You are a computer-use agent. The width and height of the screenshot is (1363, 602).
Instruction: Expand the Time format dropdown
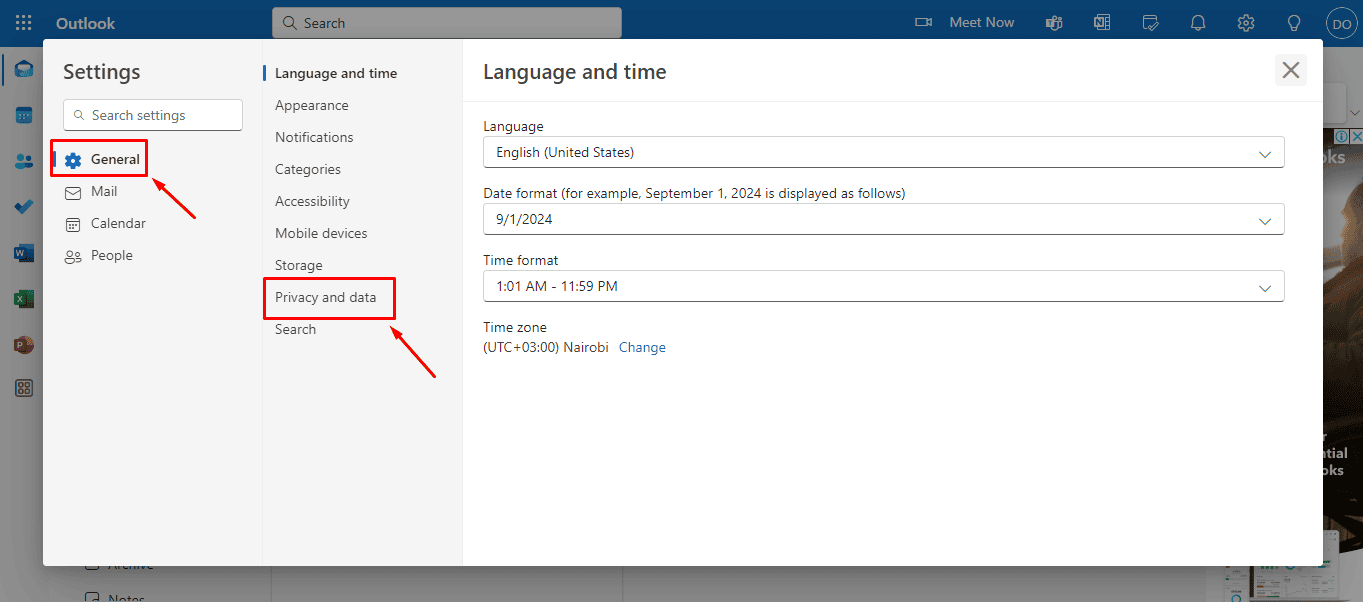tap(884, 286)
